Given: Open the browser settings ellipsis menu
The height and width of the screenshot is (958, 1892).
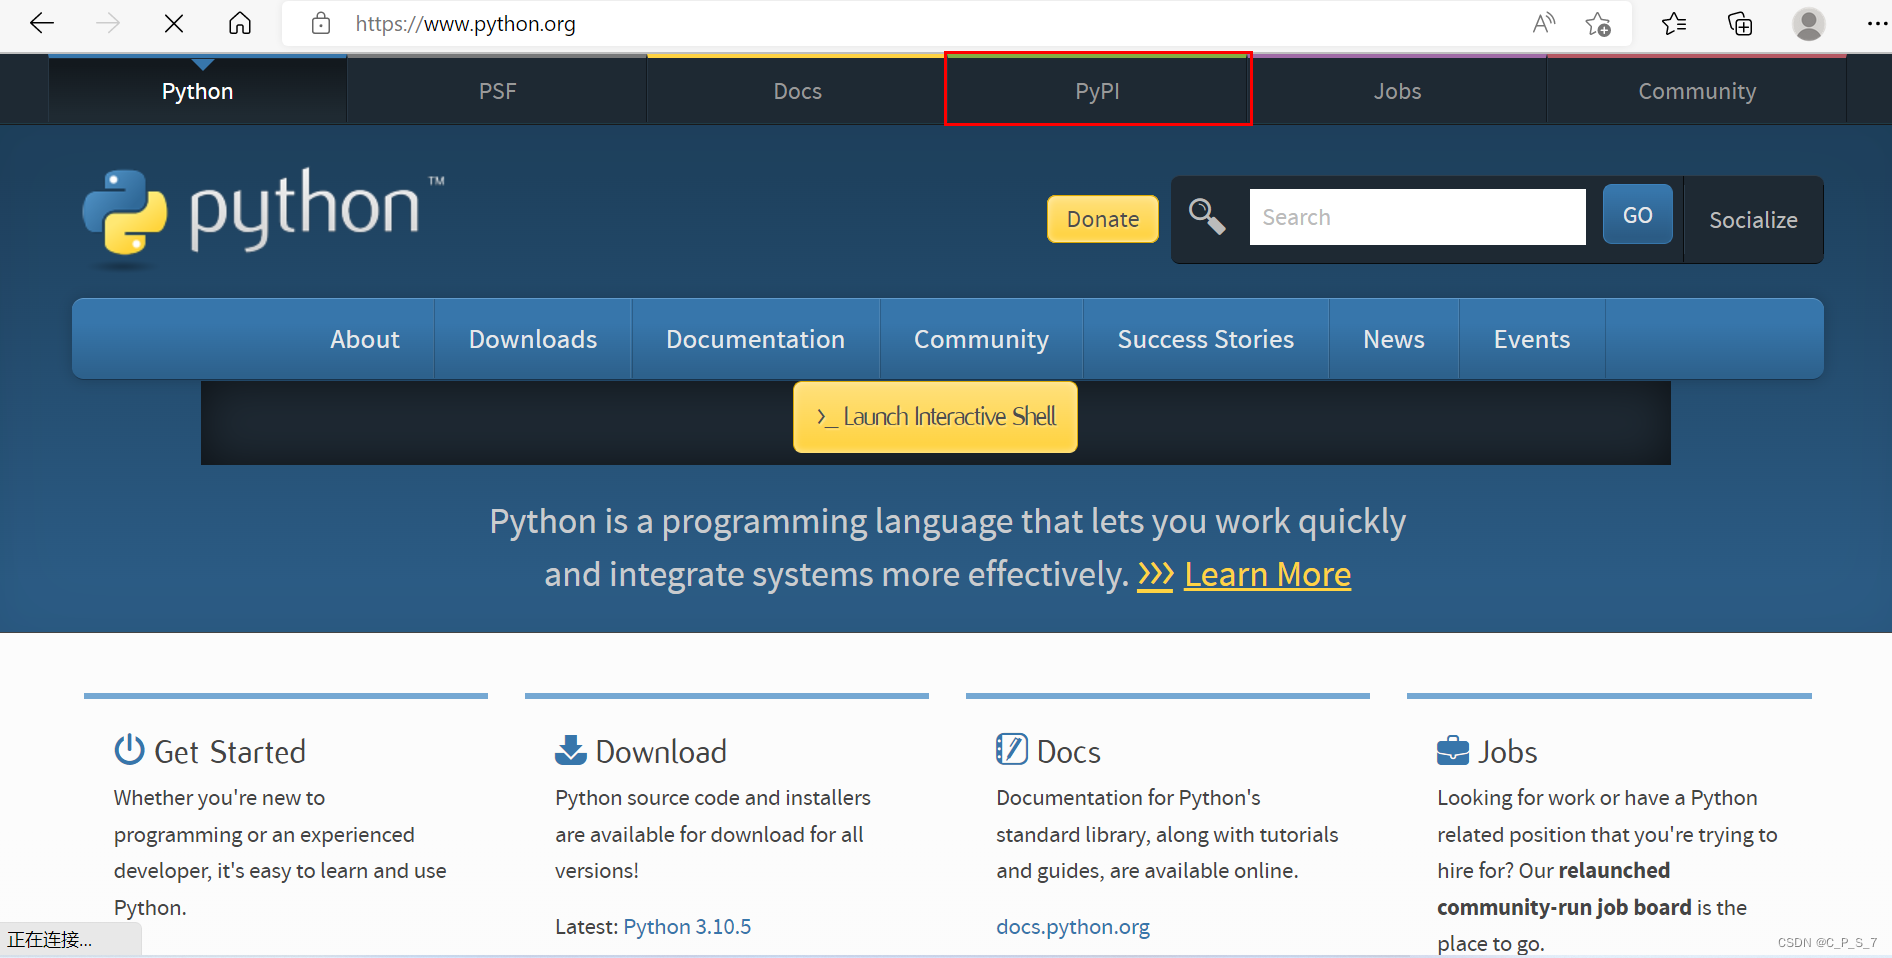Looking at the screenshot, I should pos(1877,23).
